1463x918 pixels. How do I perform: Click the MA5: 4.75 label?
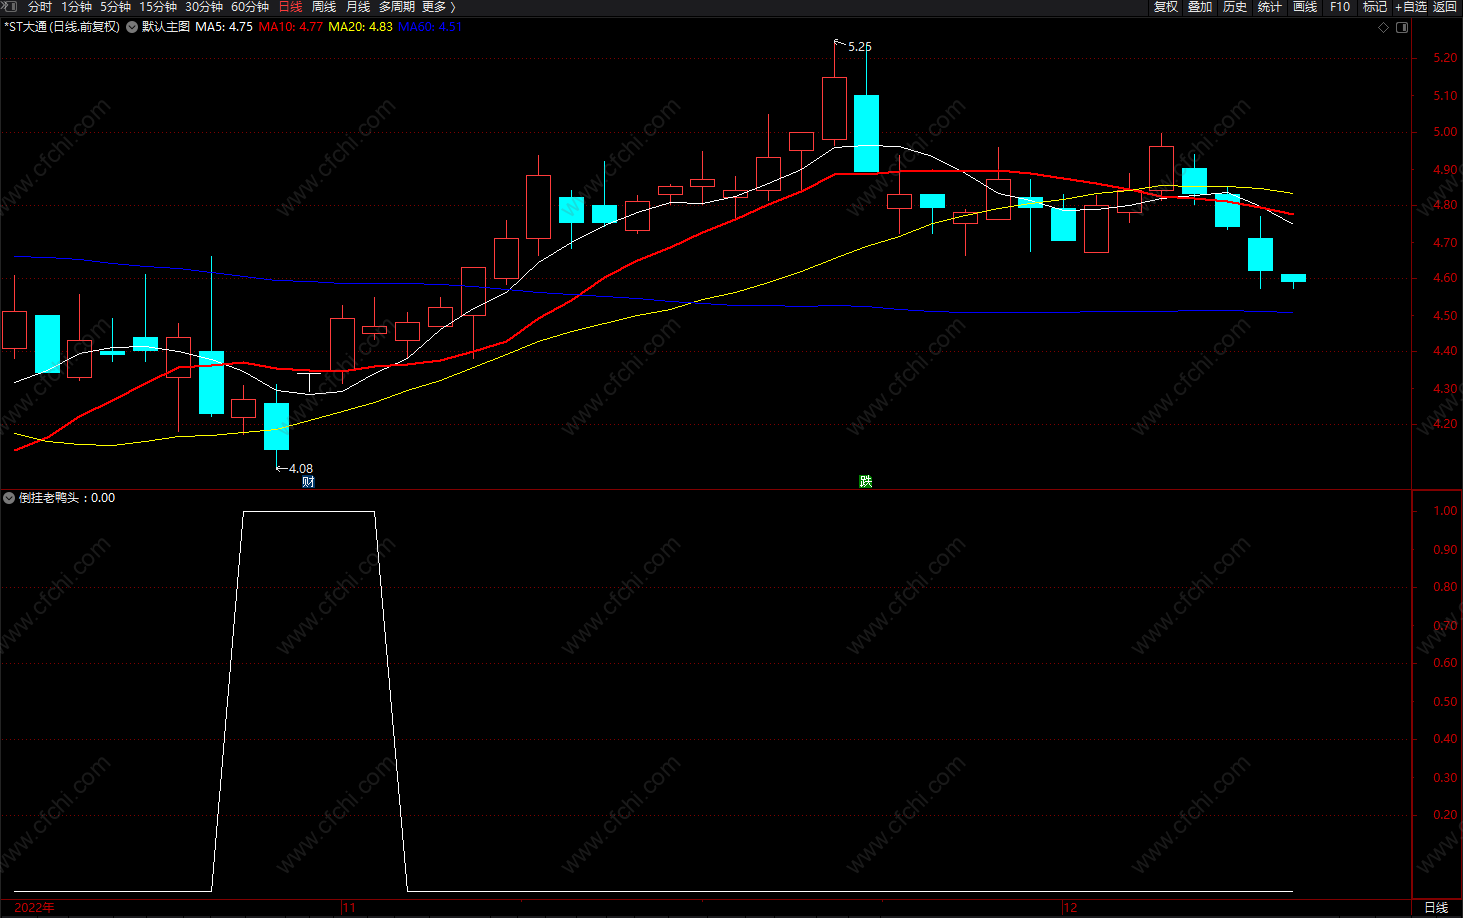point(224,27)
